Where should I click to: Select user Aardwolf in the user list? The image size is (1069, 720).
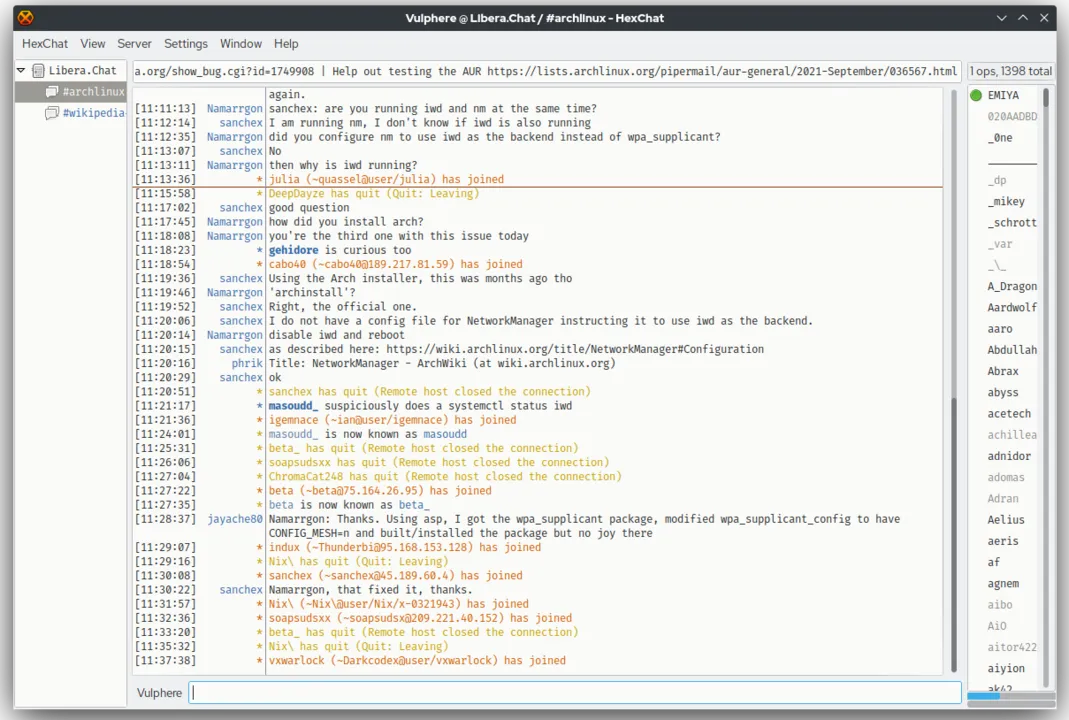point(1011,307)
